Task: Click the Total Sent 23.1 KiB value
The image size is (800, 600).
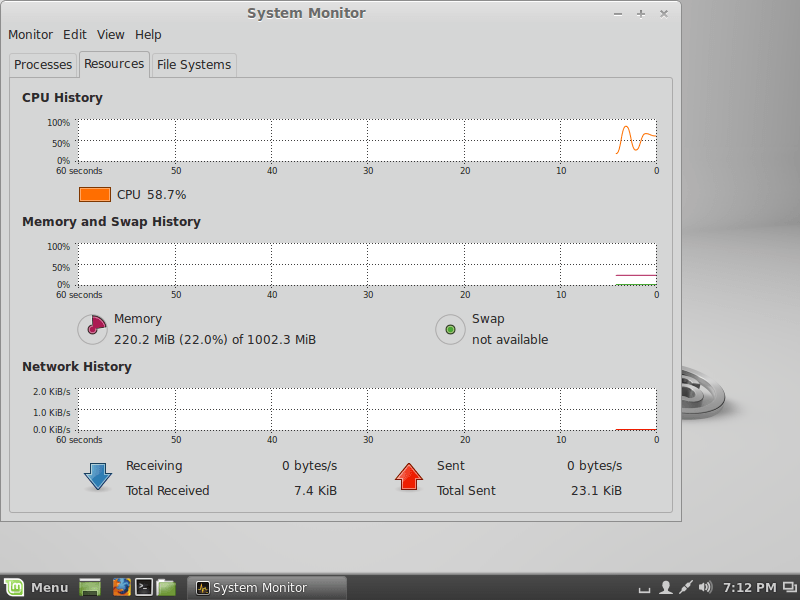Action: (x=596, y=490)
